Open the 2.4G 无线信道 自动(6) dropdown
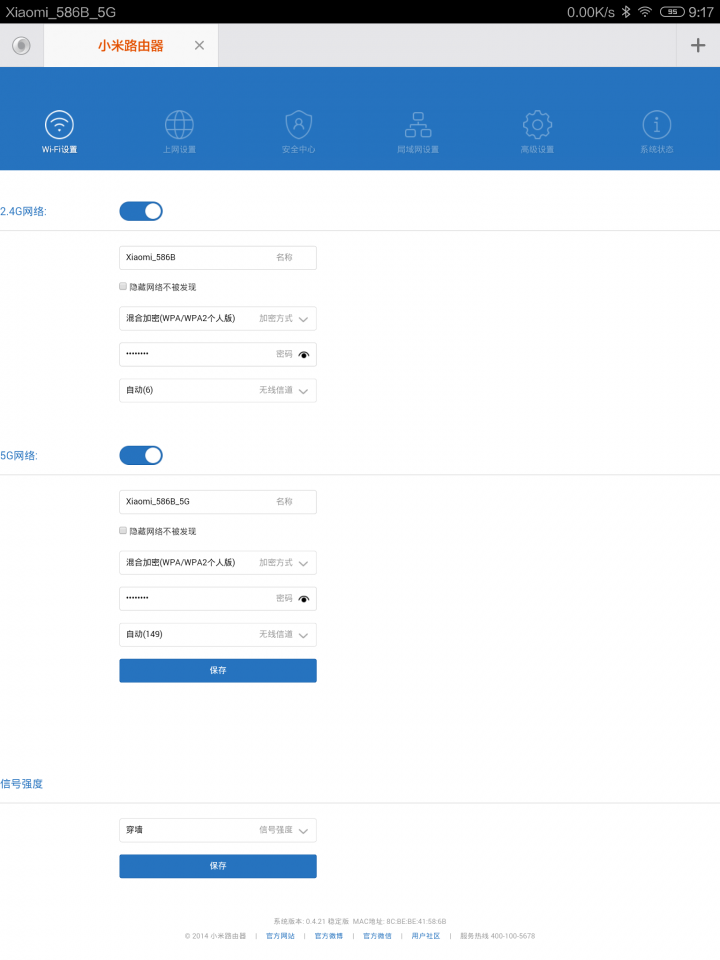Viewport: 720px width, 960px height. [x=218, y=391]
